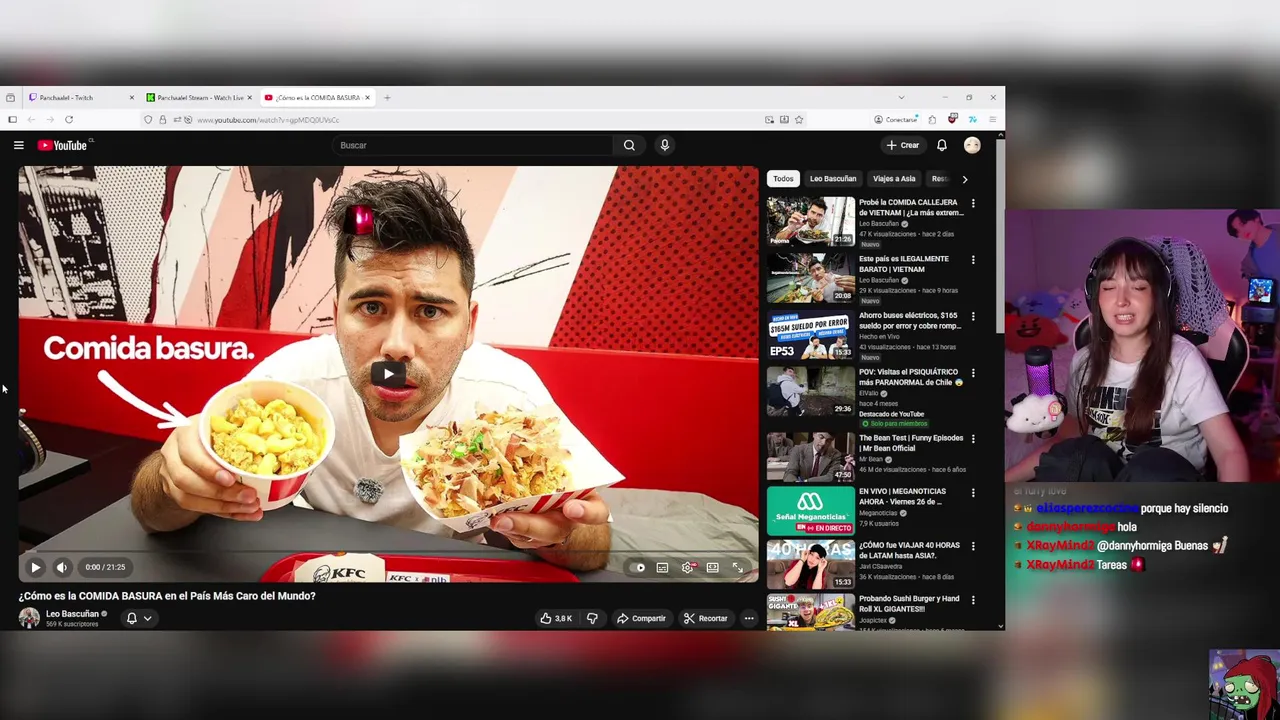
Task: Play the video with the bottom play button
Action: 35,567
